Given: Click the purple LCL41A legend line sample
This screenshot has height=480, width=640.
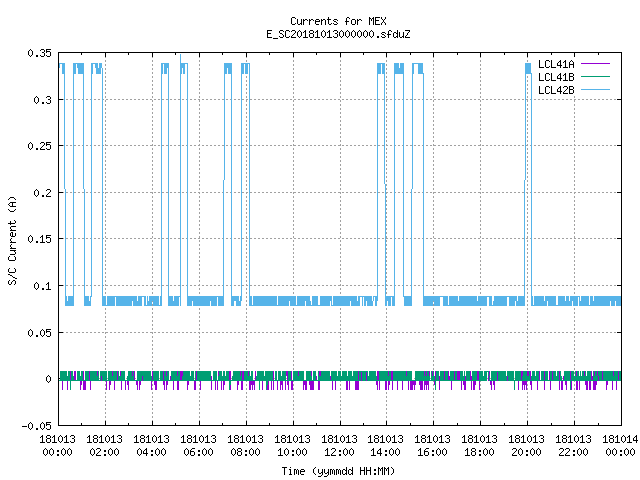Looking at the screenshot, I should point(595,64).
